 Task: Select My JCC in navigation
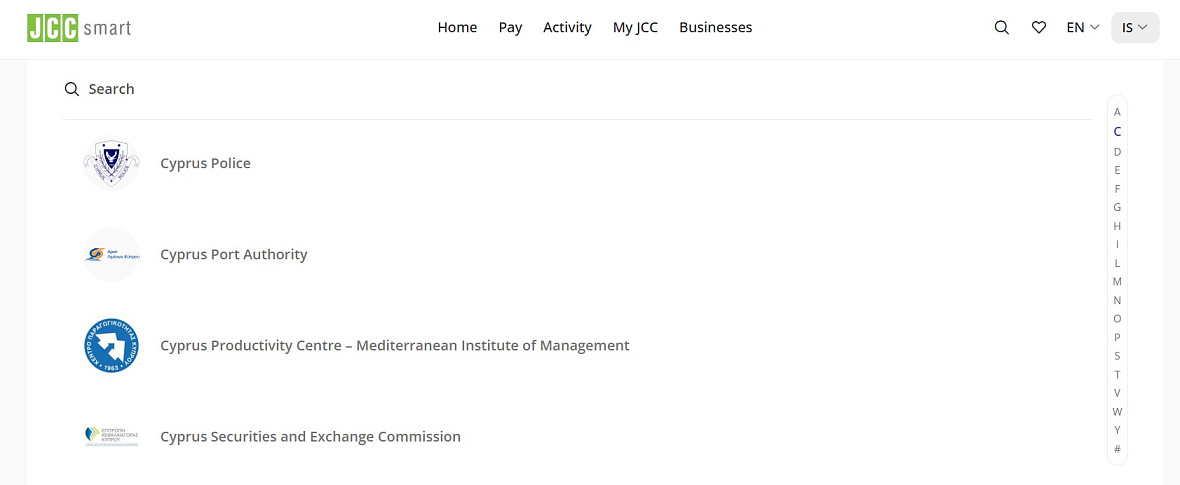click(x=635, y=28)
